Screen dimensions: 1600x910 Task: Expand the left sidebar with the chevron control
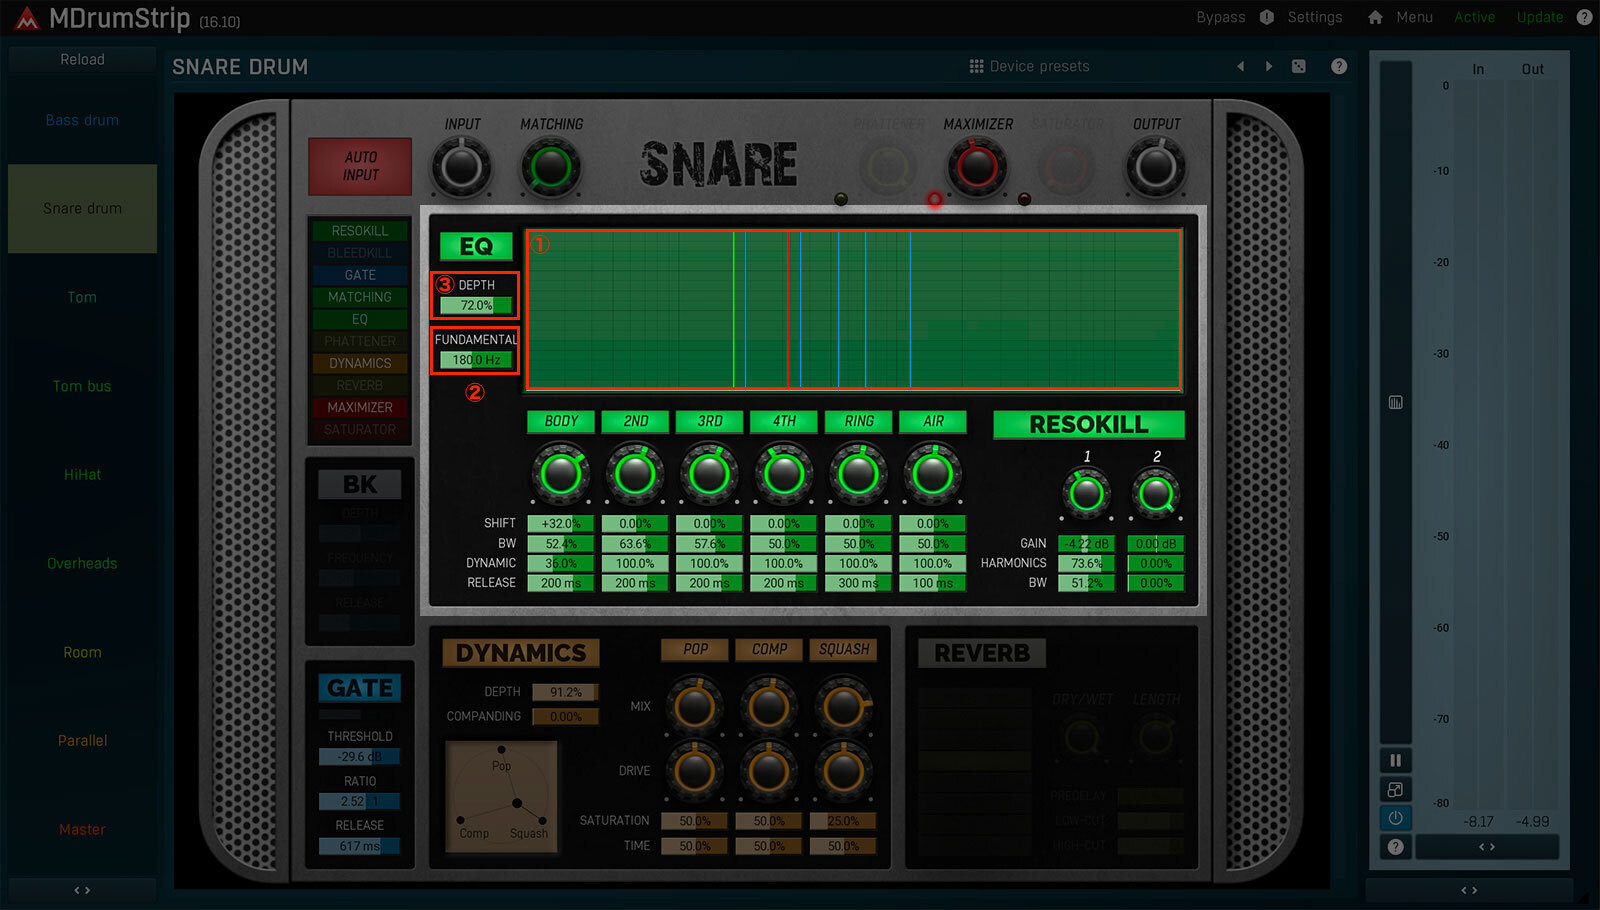pyautogui.click(x=82, y=889)
